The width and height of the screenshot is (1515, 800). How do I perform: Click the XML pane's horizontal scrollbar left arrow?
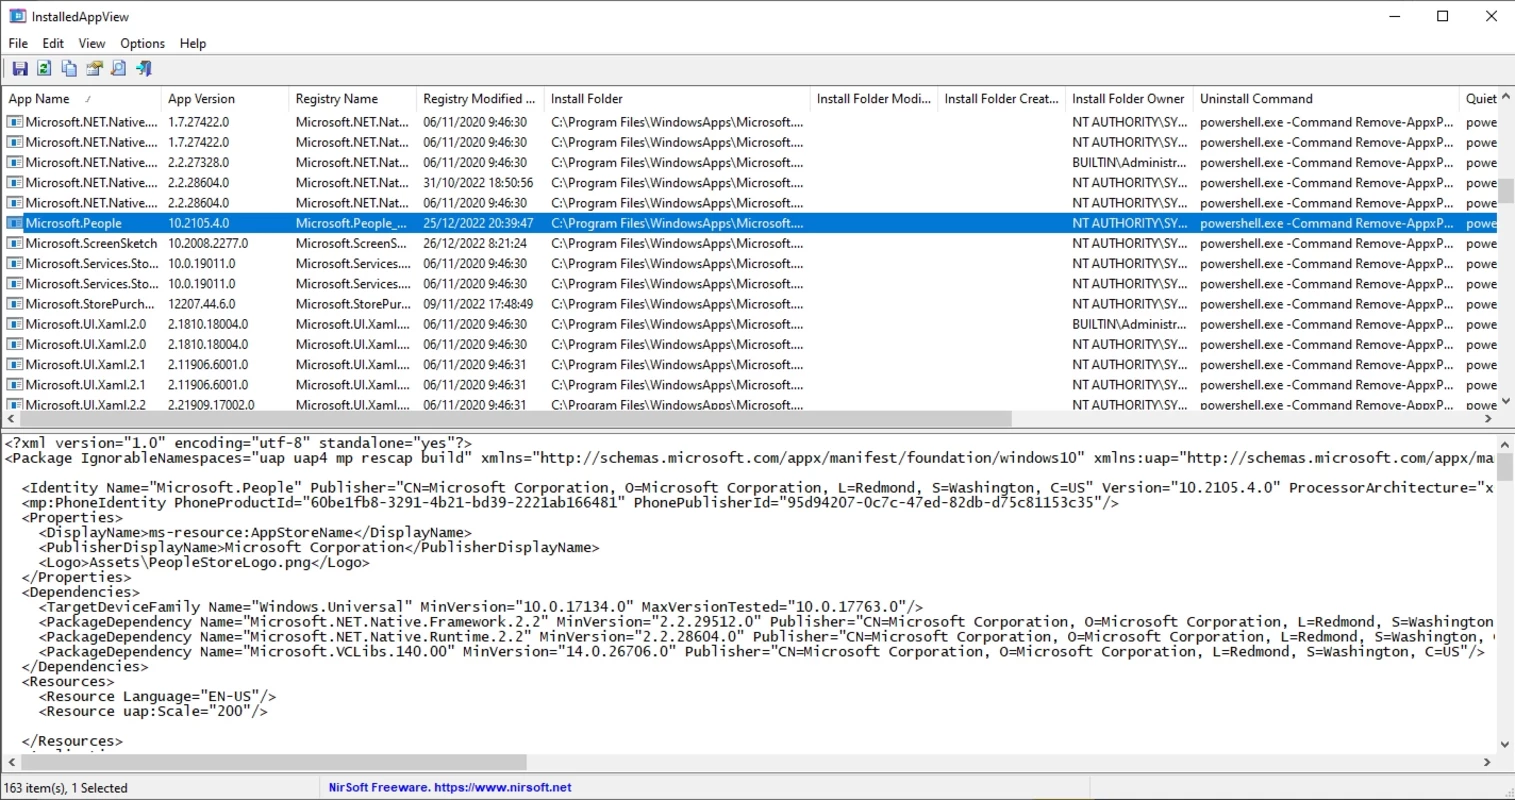11,762
